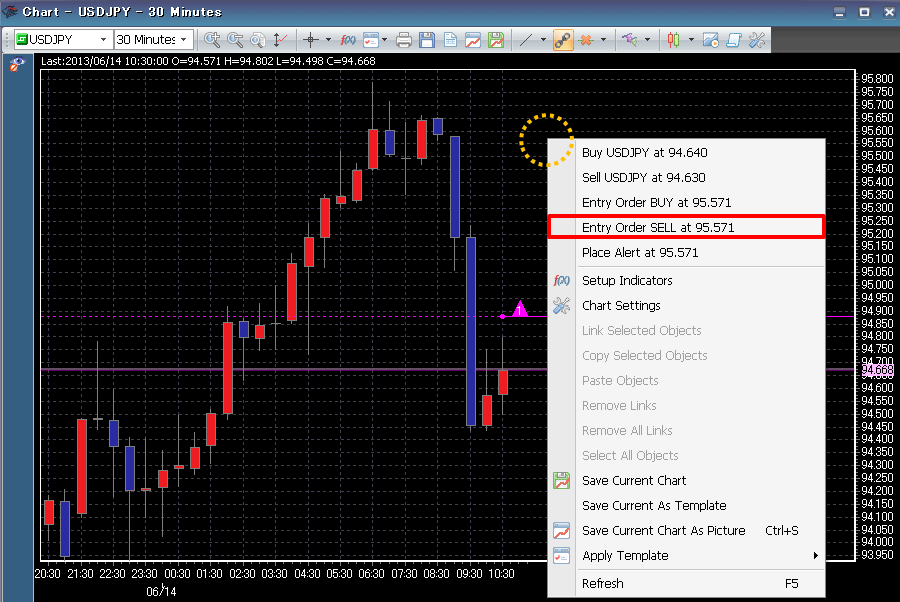Select the crosshair cursor tool
The image size is (900, 602).
pos(311,40)
